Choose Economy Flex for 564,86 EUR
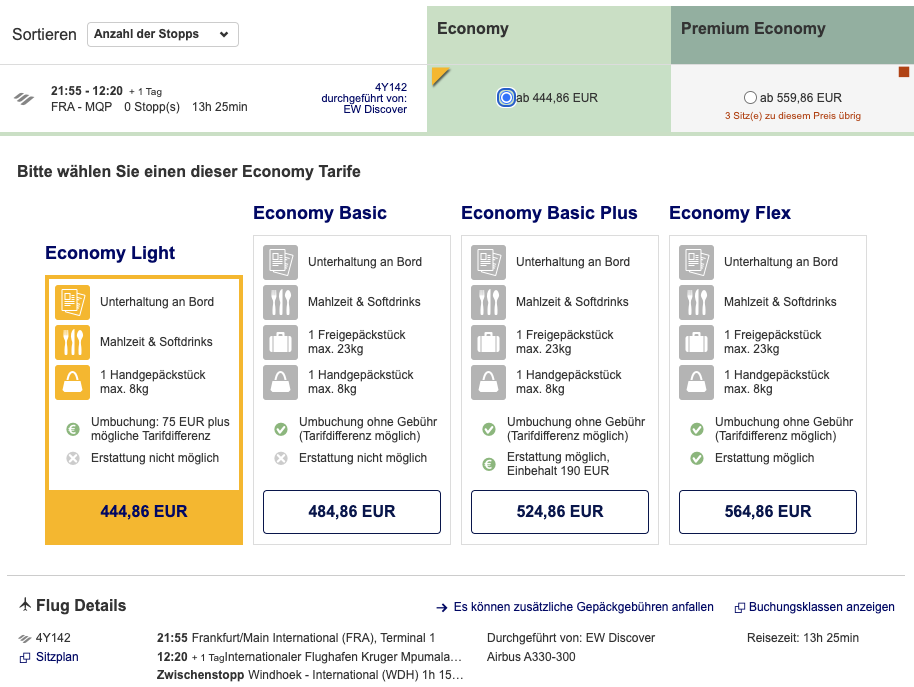Image resolution: width=914 pixels, height=687 pixels. pos(767,512)
